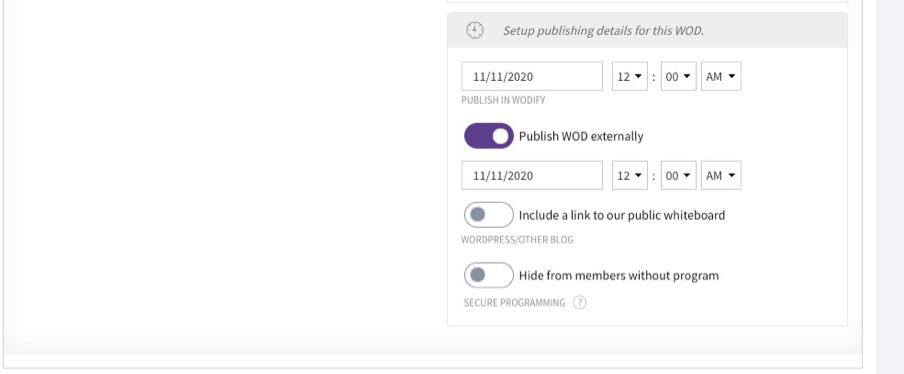
Task: Open the Secure Programming help question mark
Action: click(x=579, y=303)
